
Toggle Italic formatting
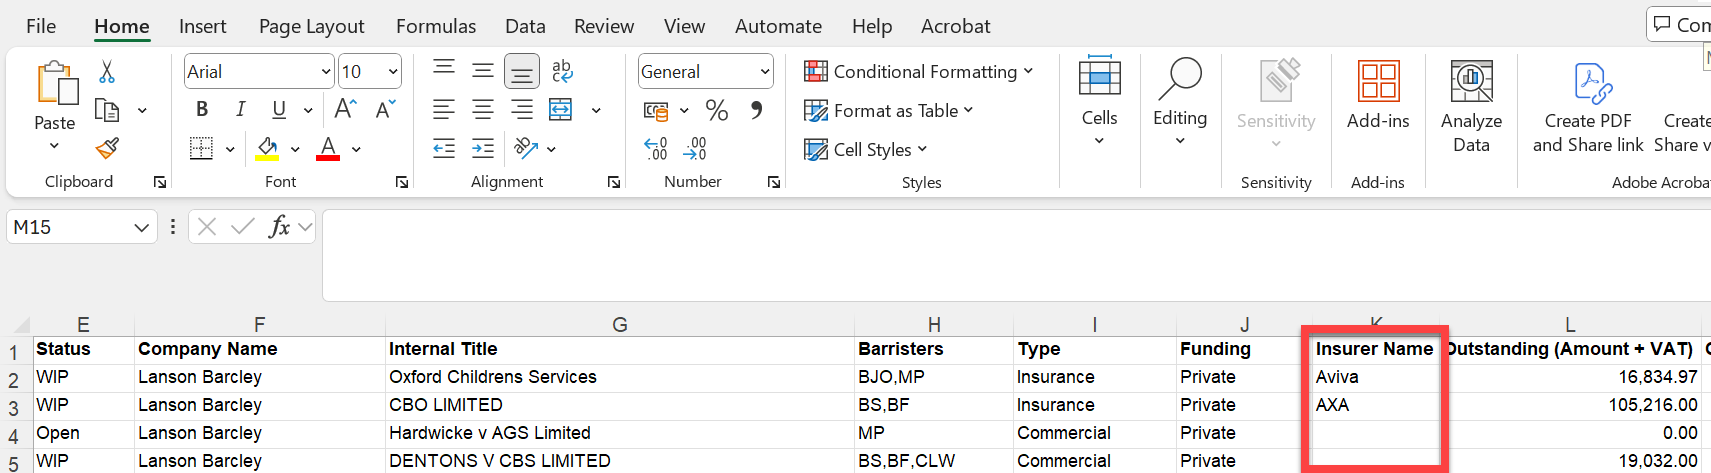tap(240, 110)
